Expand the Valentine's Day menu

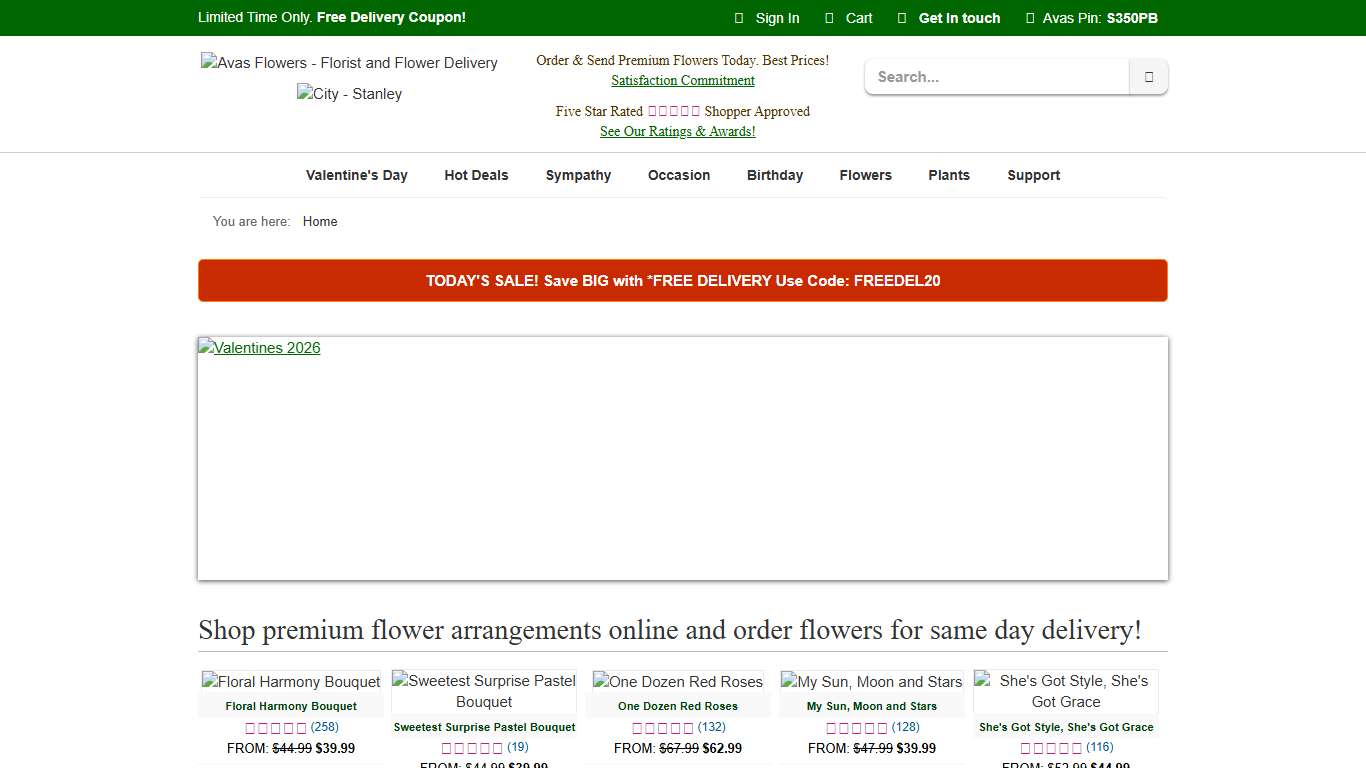click(357, 175)
